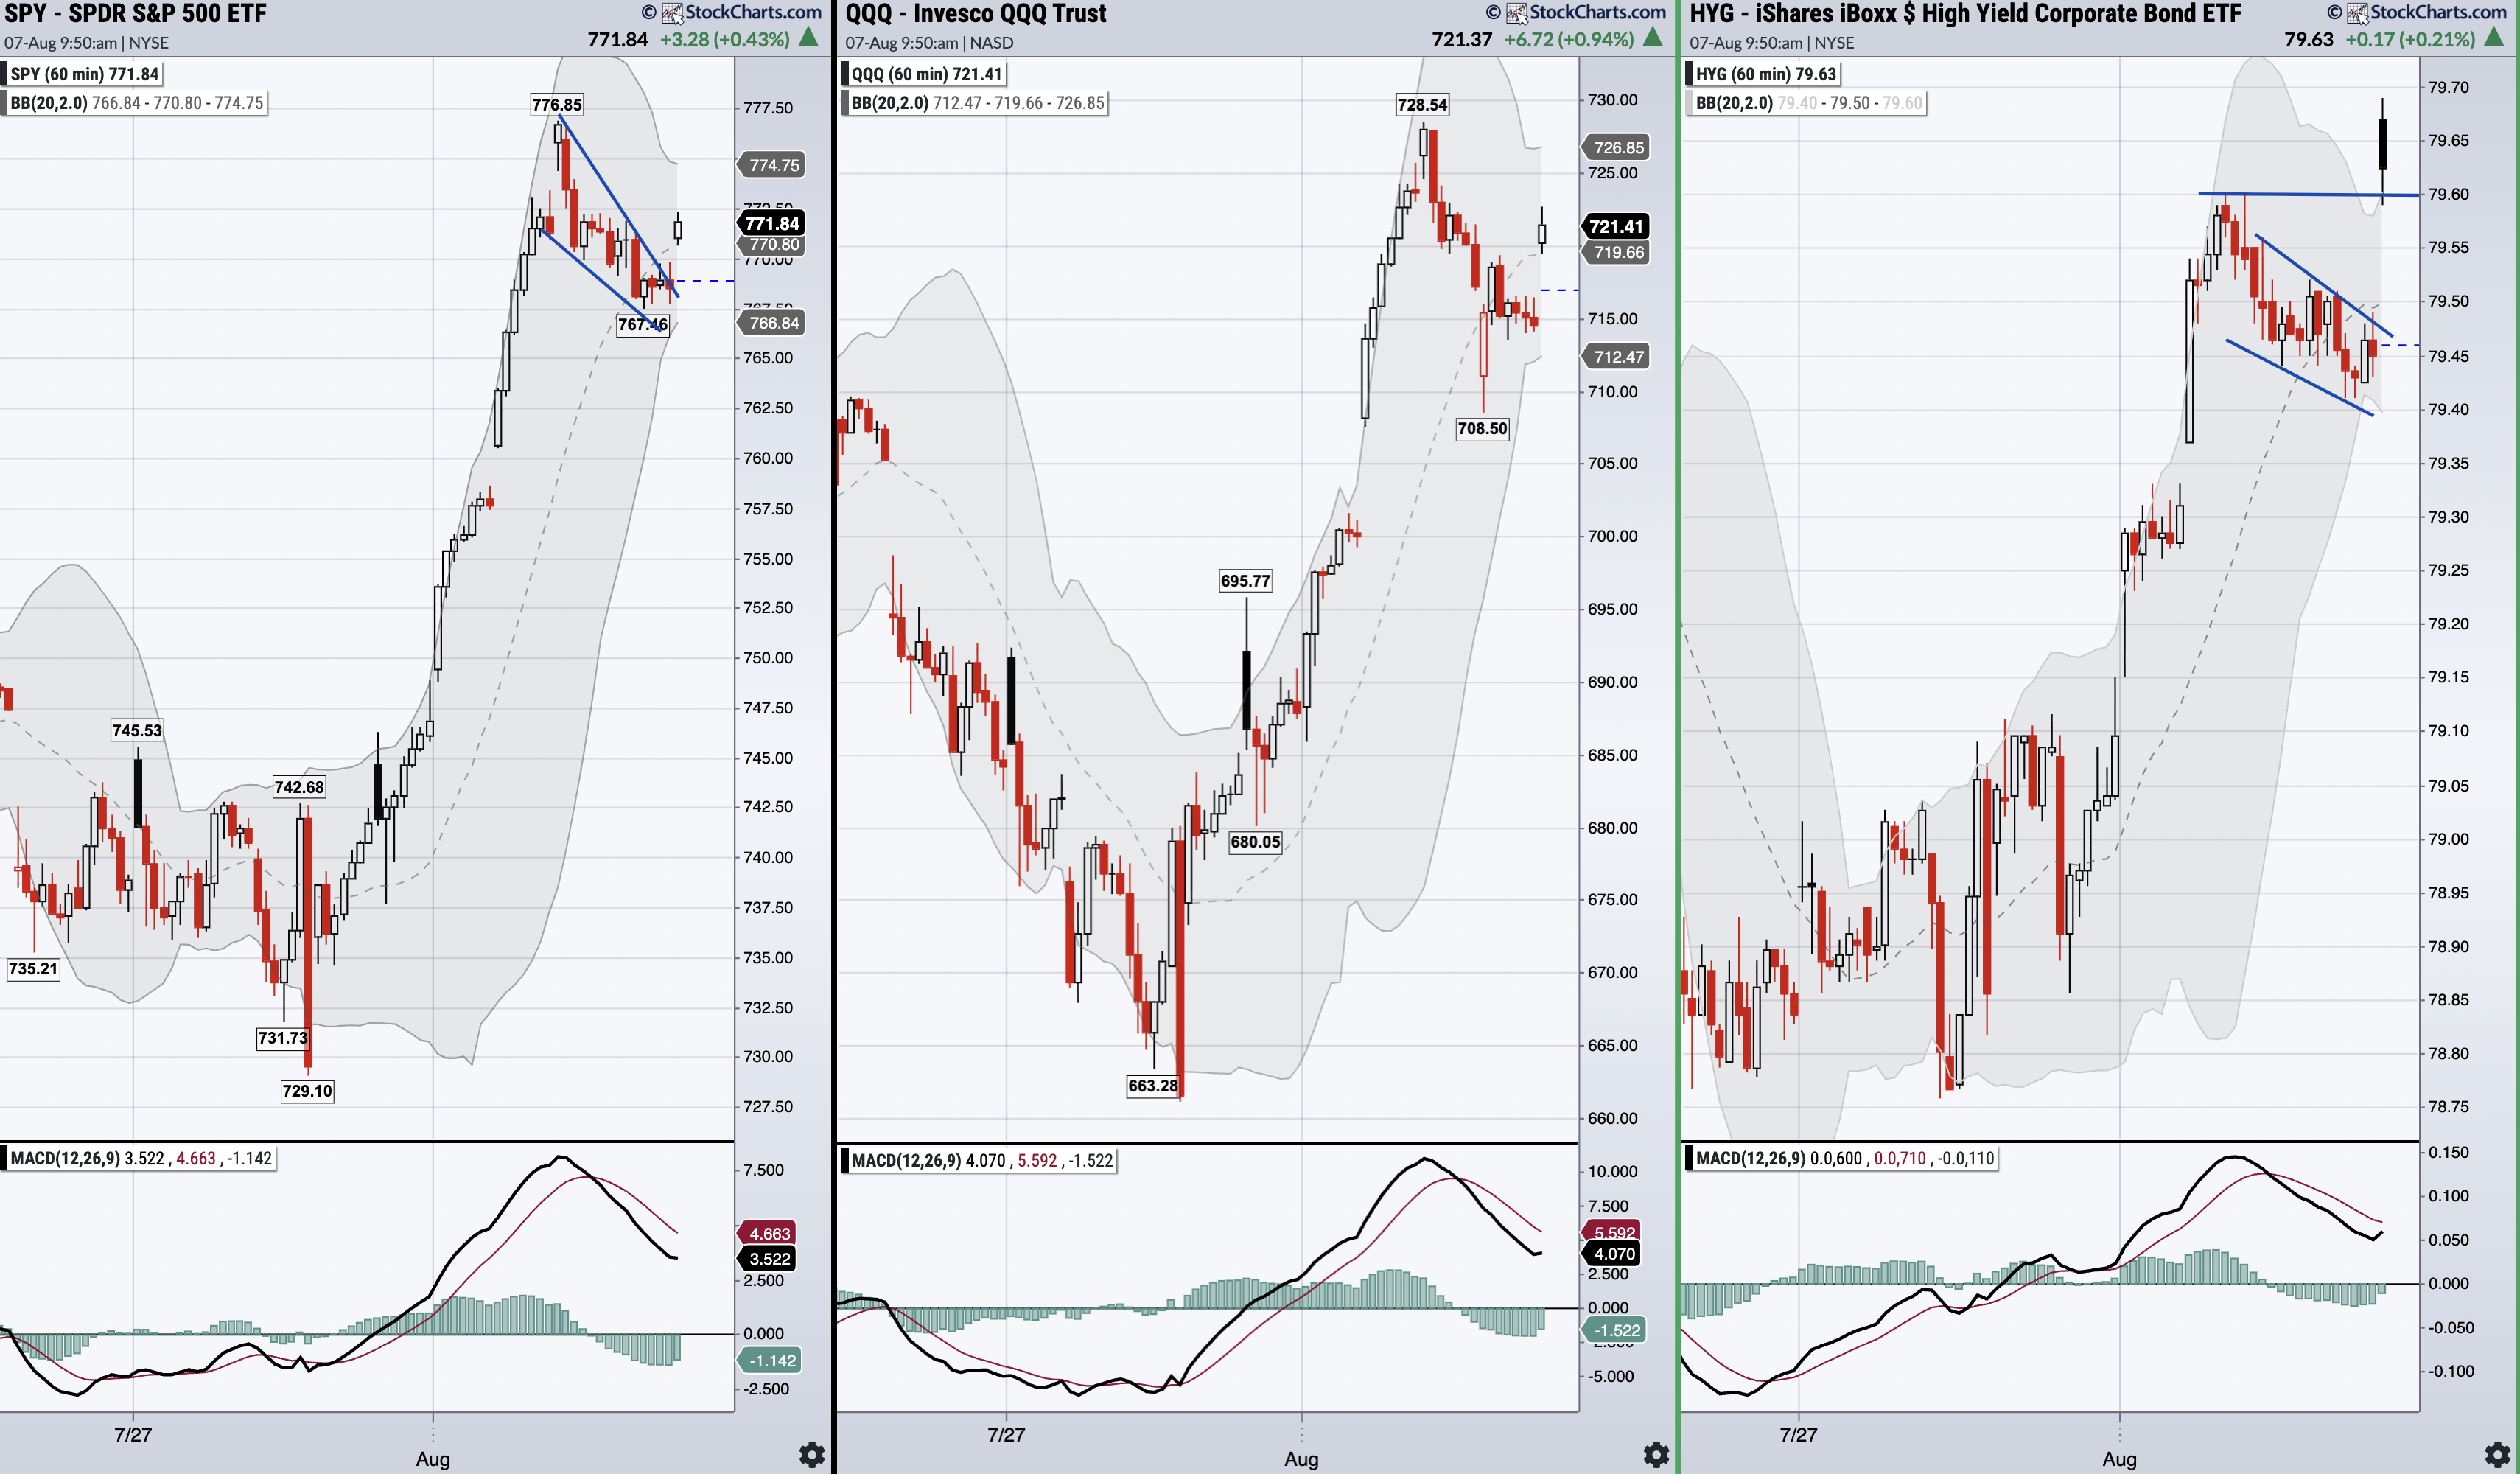Viewport: 2520px width, 1474px height.
Task: Click the 726.85 upper band tag on QQQ axis
Action: (x=1616, y=148)
